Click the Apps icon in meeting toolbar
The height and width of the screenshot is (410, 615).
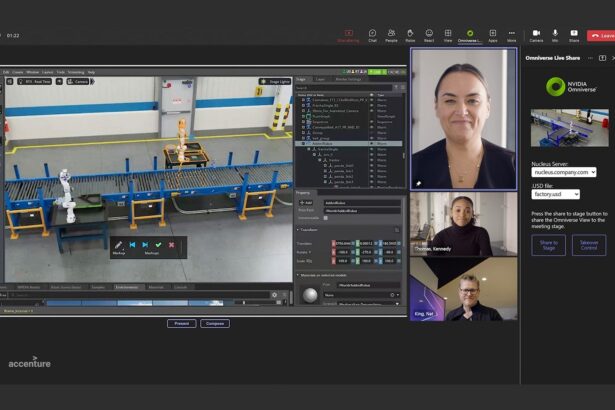click(493, 34)
